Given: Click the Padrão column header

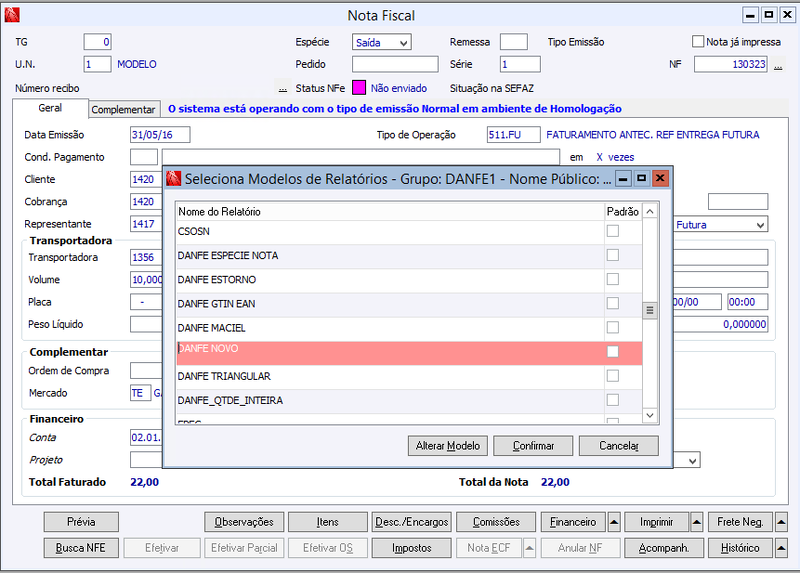Looking at the screenshot, I should pos(623,212).
